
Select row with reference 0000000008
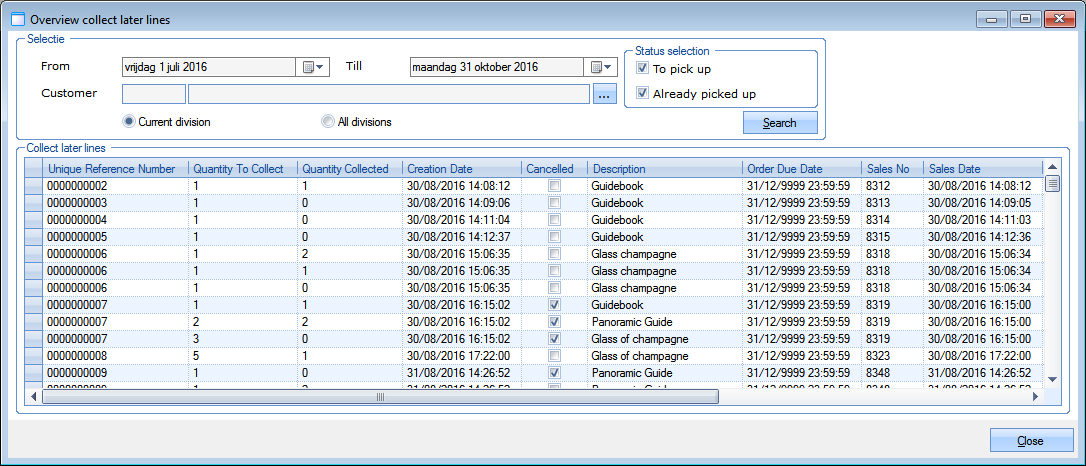[x=76, y=356]
